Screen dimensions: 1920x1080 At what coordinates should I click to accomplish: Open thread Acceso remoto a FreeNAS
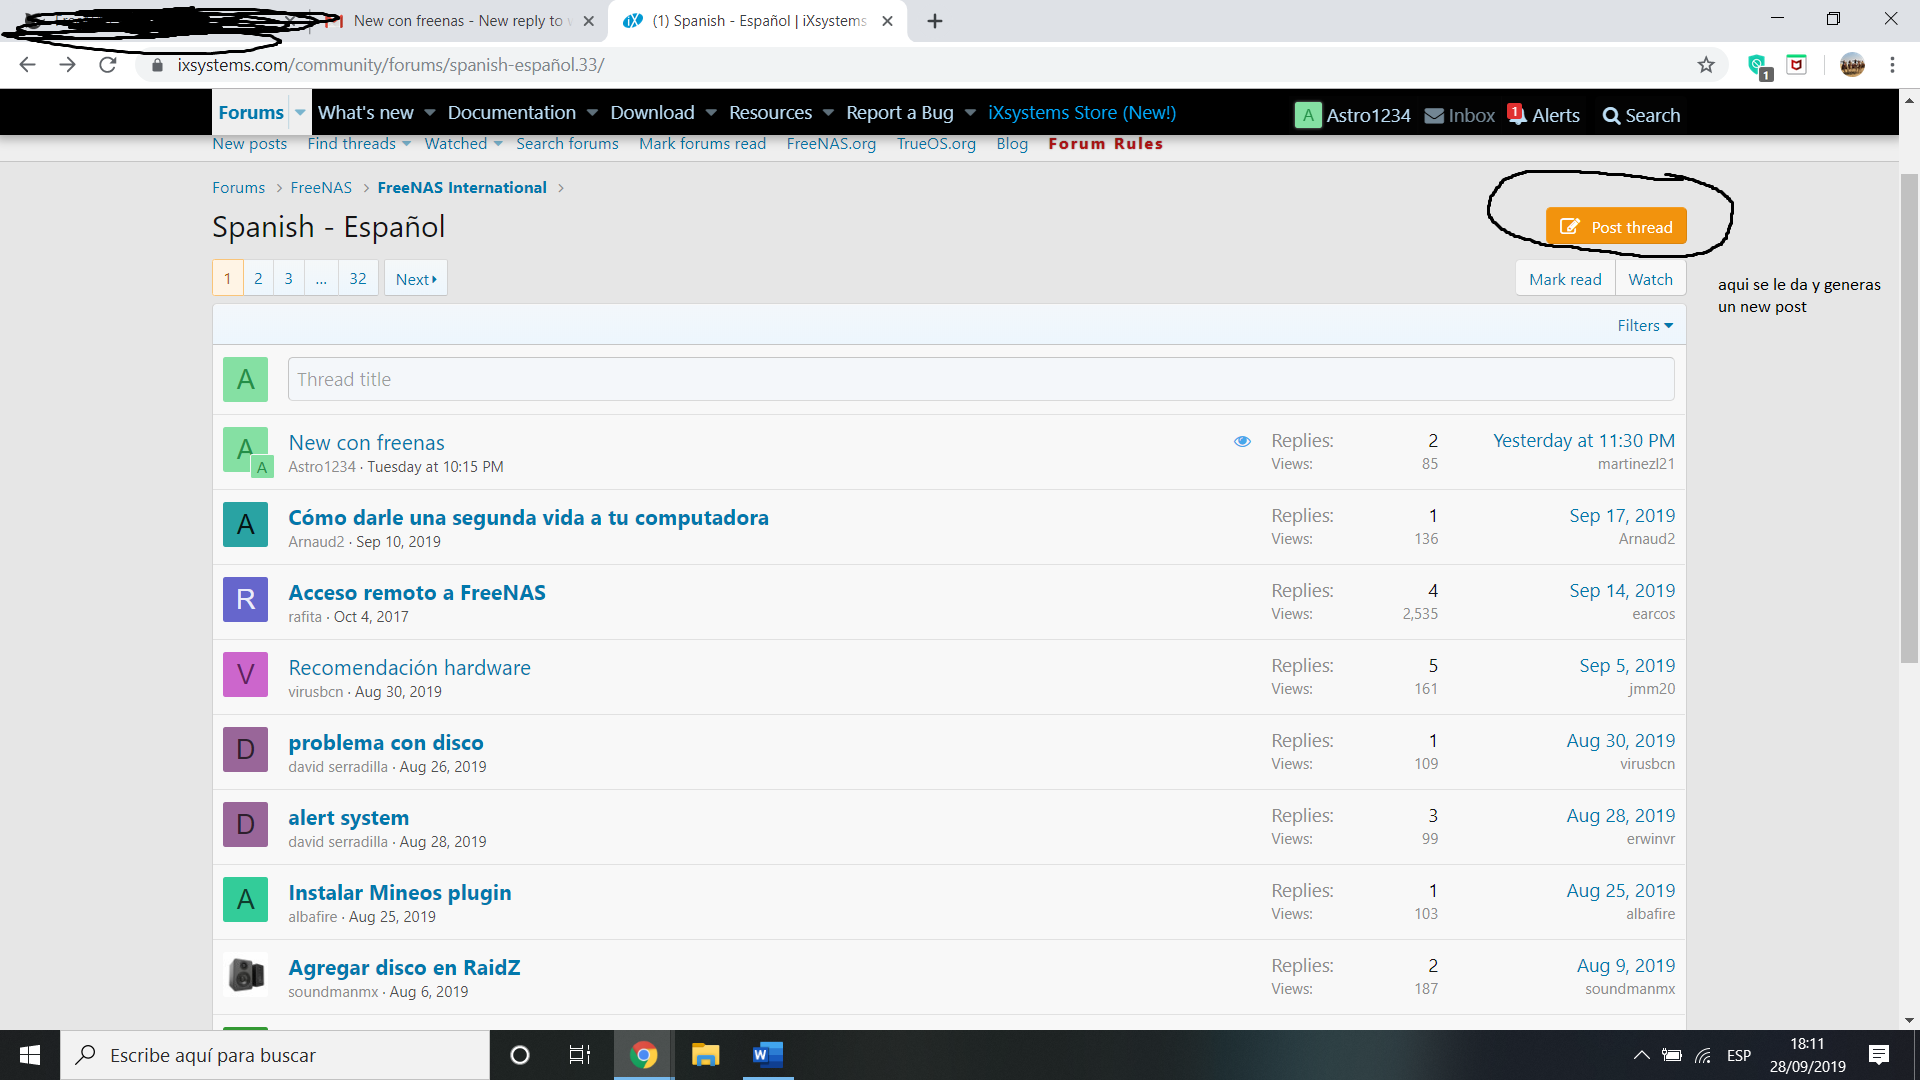pyautogui.click(x=417, y=592)
